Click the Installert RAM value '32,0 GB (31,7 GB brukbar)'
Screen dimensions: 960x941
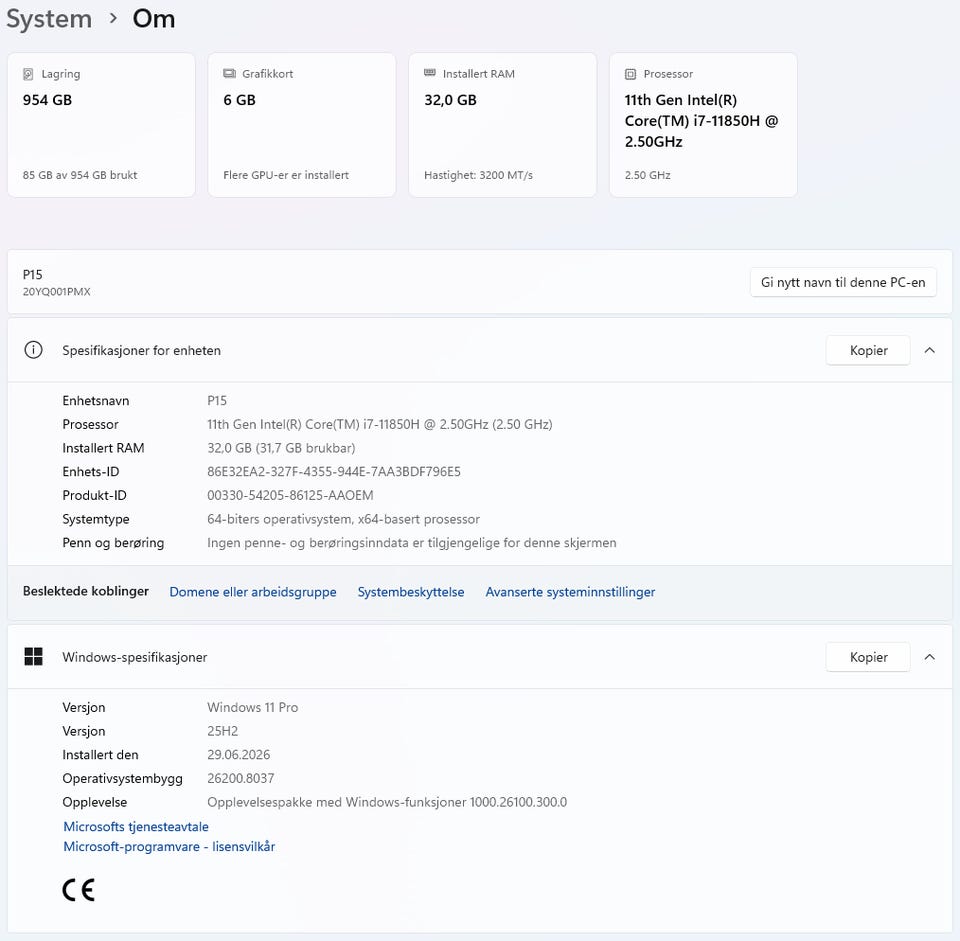281,448
